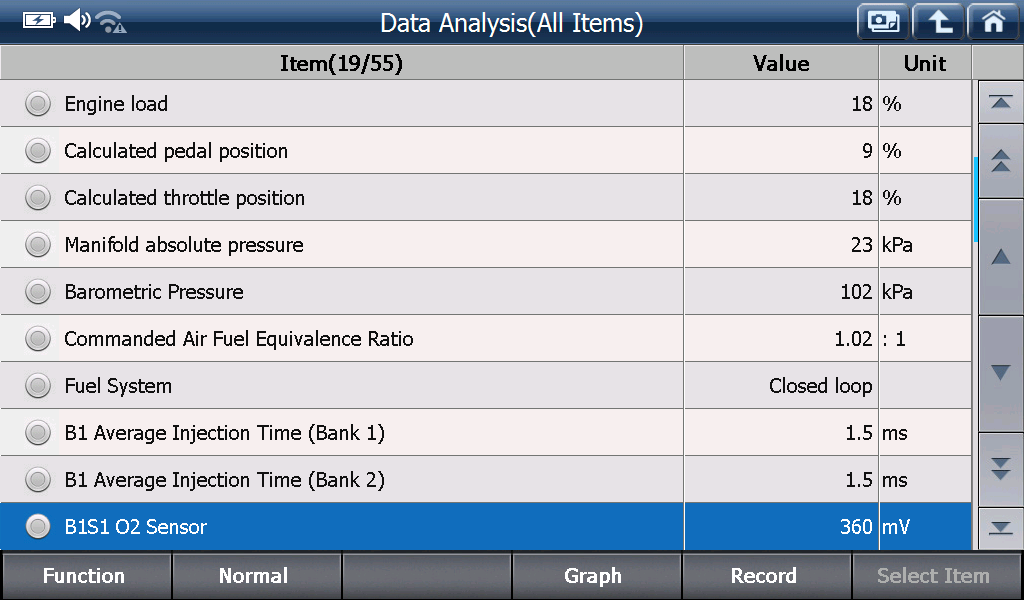Click the single up arrow scroll button
The height and width of the screenshot is (600, 1024).
click(1000, 257)
